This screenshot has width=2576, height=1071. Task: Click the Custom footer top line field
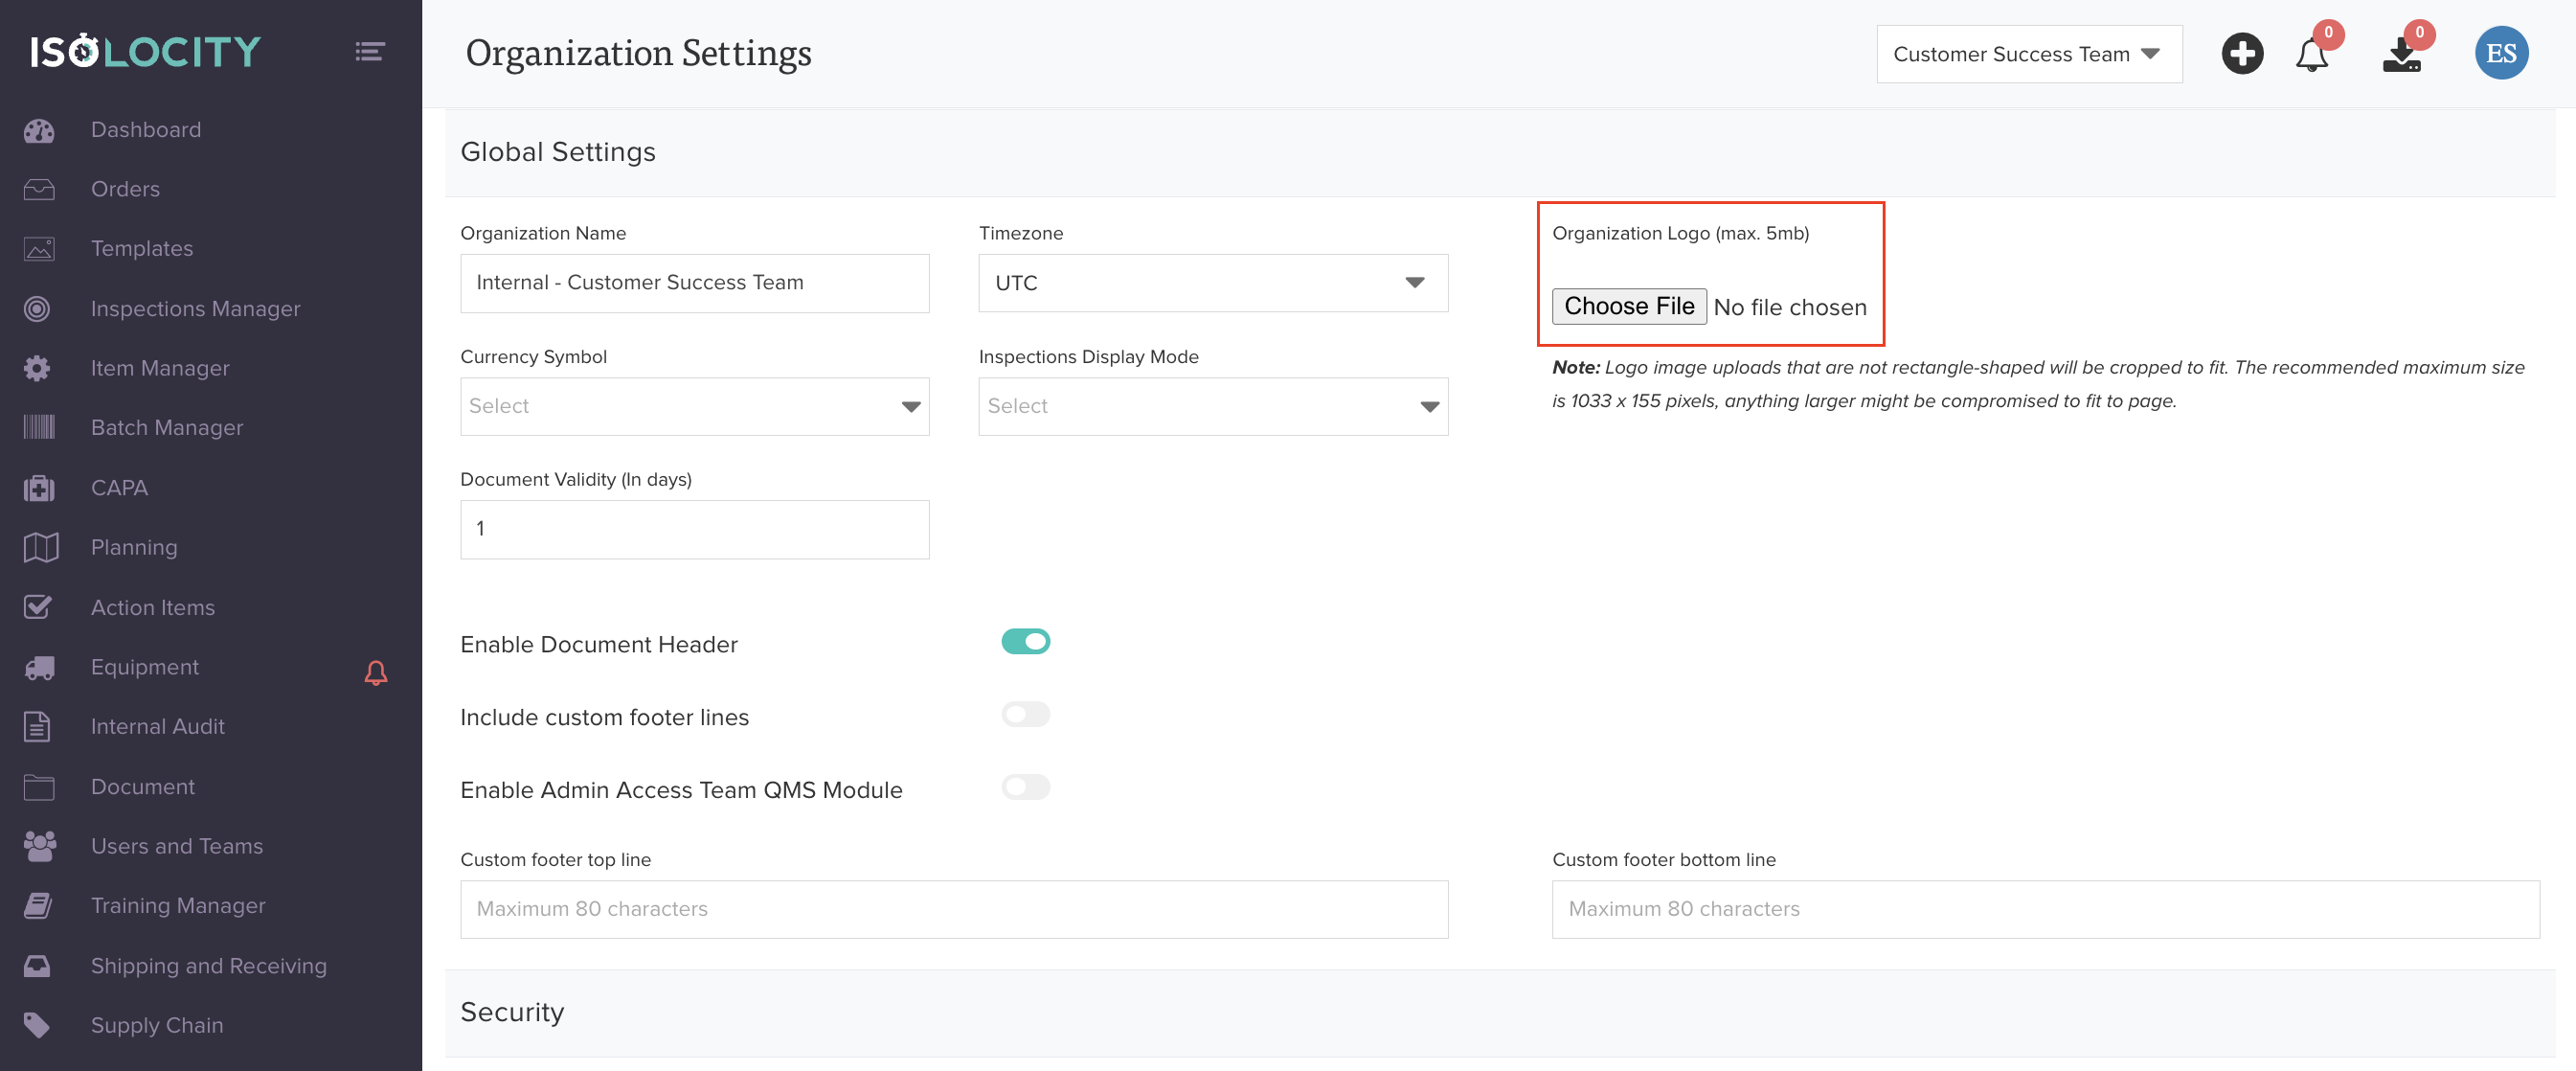point(953,909)
